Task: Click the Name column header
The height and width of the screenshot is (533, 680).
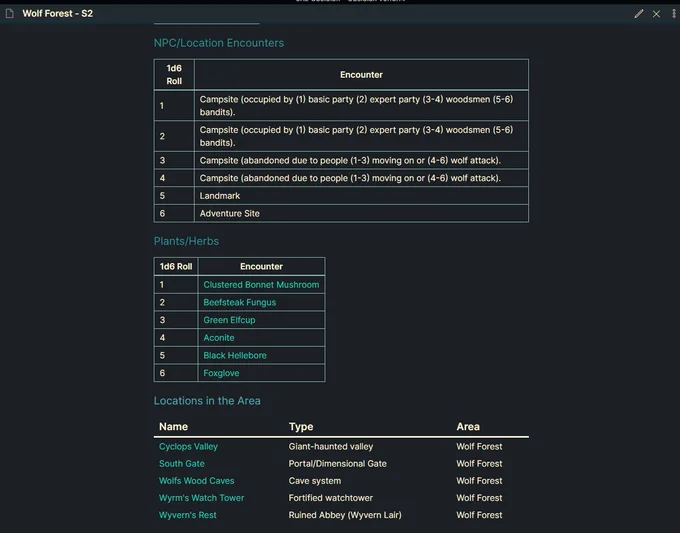Action: pos(173,427)
